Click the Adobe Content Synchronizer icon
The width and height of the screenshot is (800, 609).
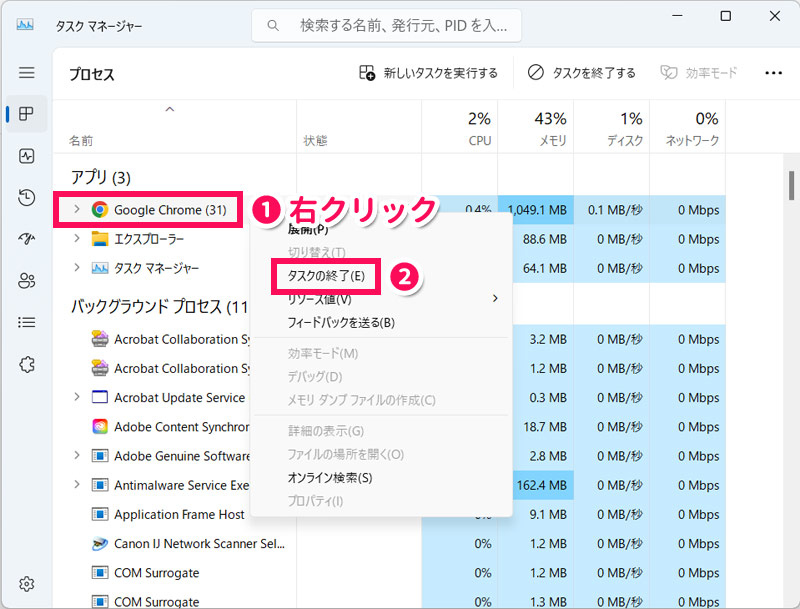(x=99, y=426)
